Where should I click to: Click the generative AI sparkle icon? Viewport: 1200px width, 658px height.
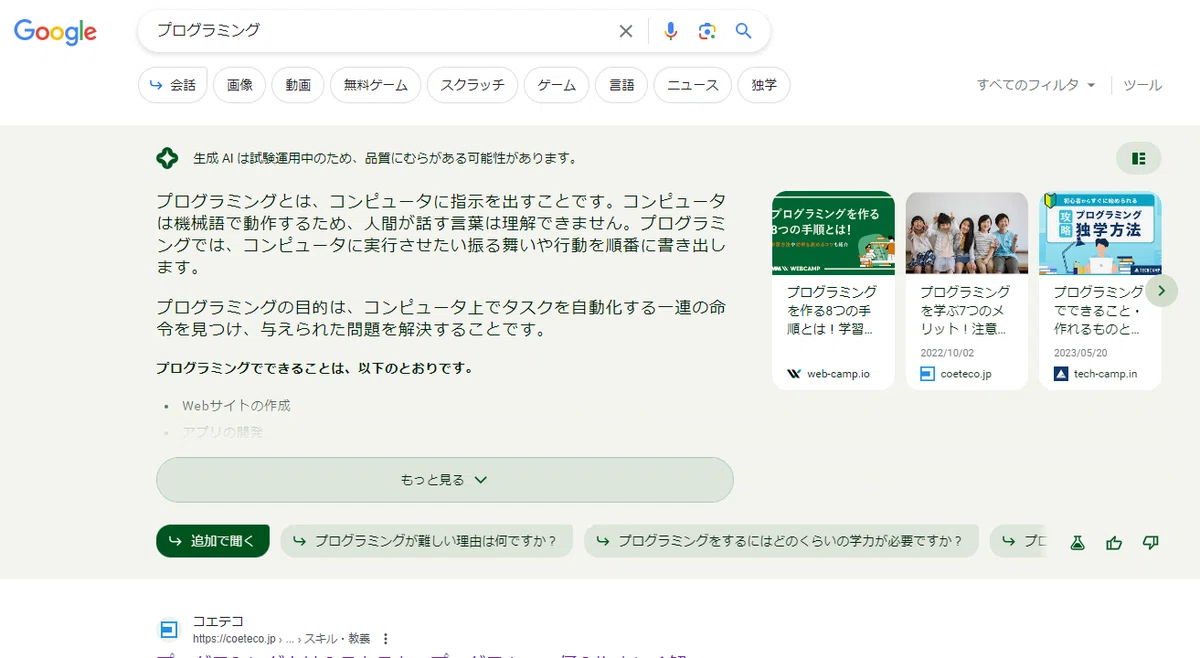(167, 158)
